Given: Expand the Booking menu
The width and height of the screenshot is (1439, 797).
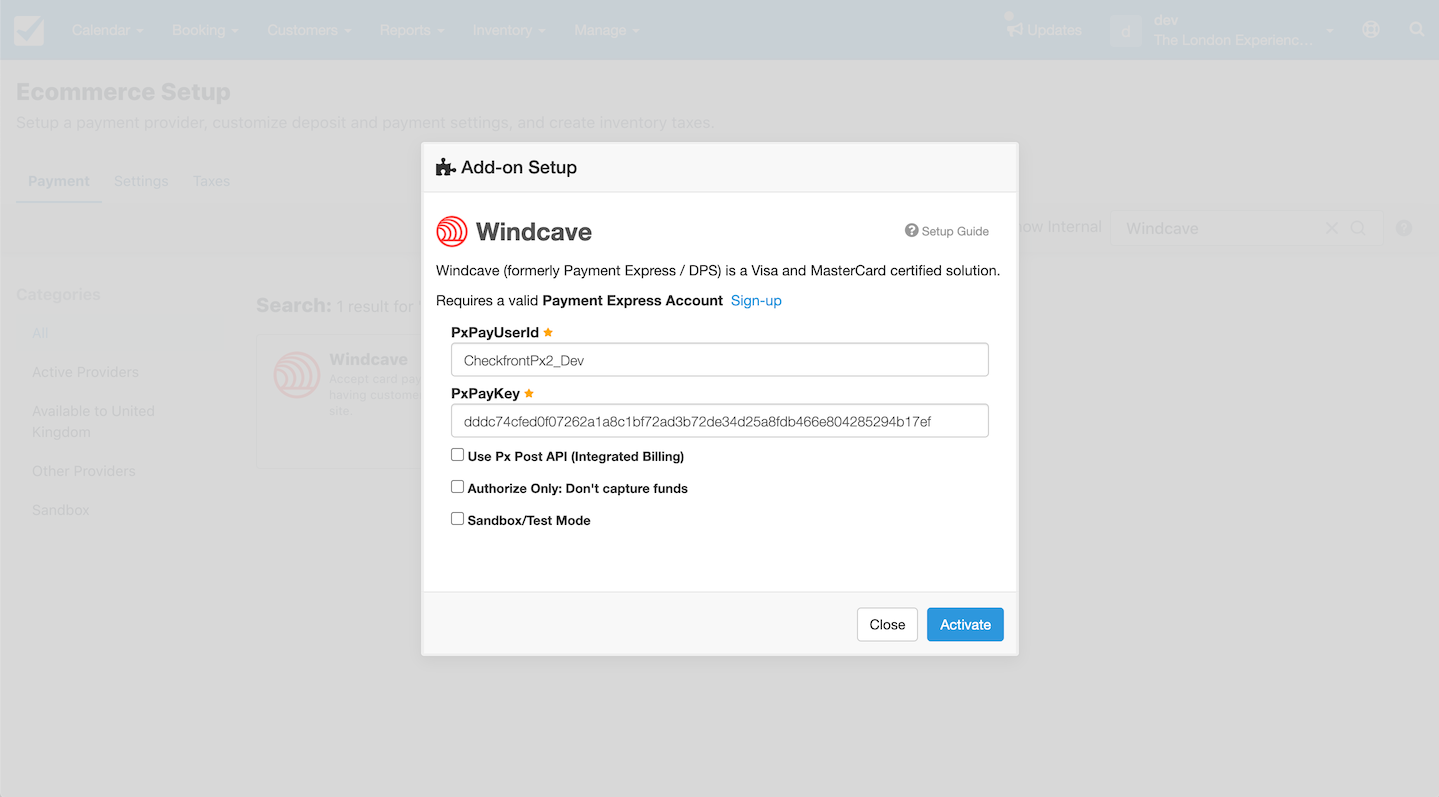Looking at the screenshot, I should 205,30.
